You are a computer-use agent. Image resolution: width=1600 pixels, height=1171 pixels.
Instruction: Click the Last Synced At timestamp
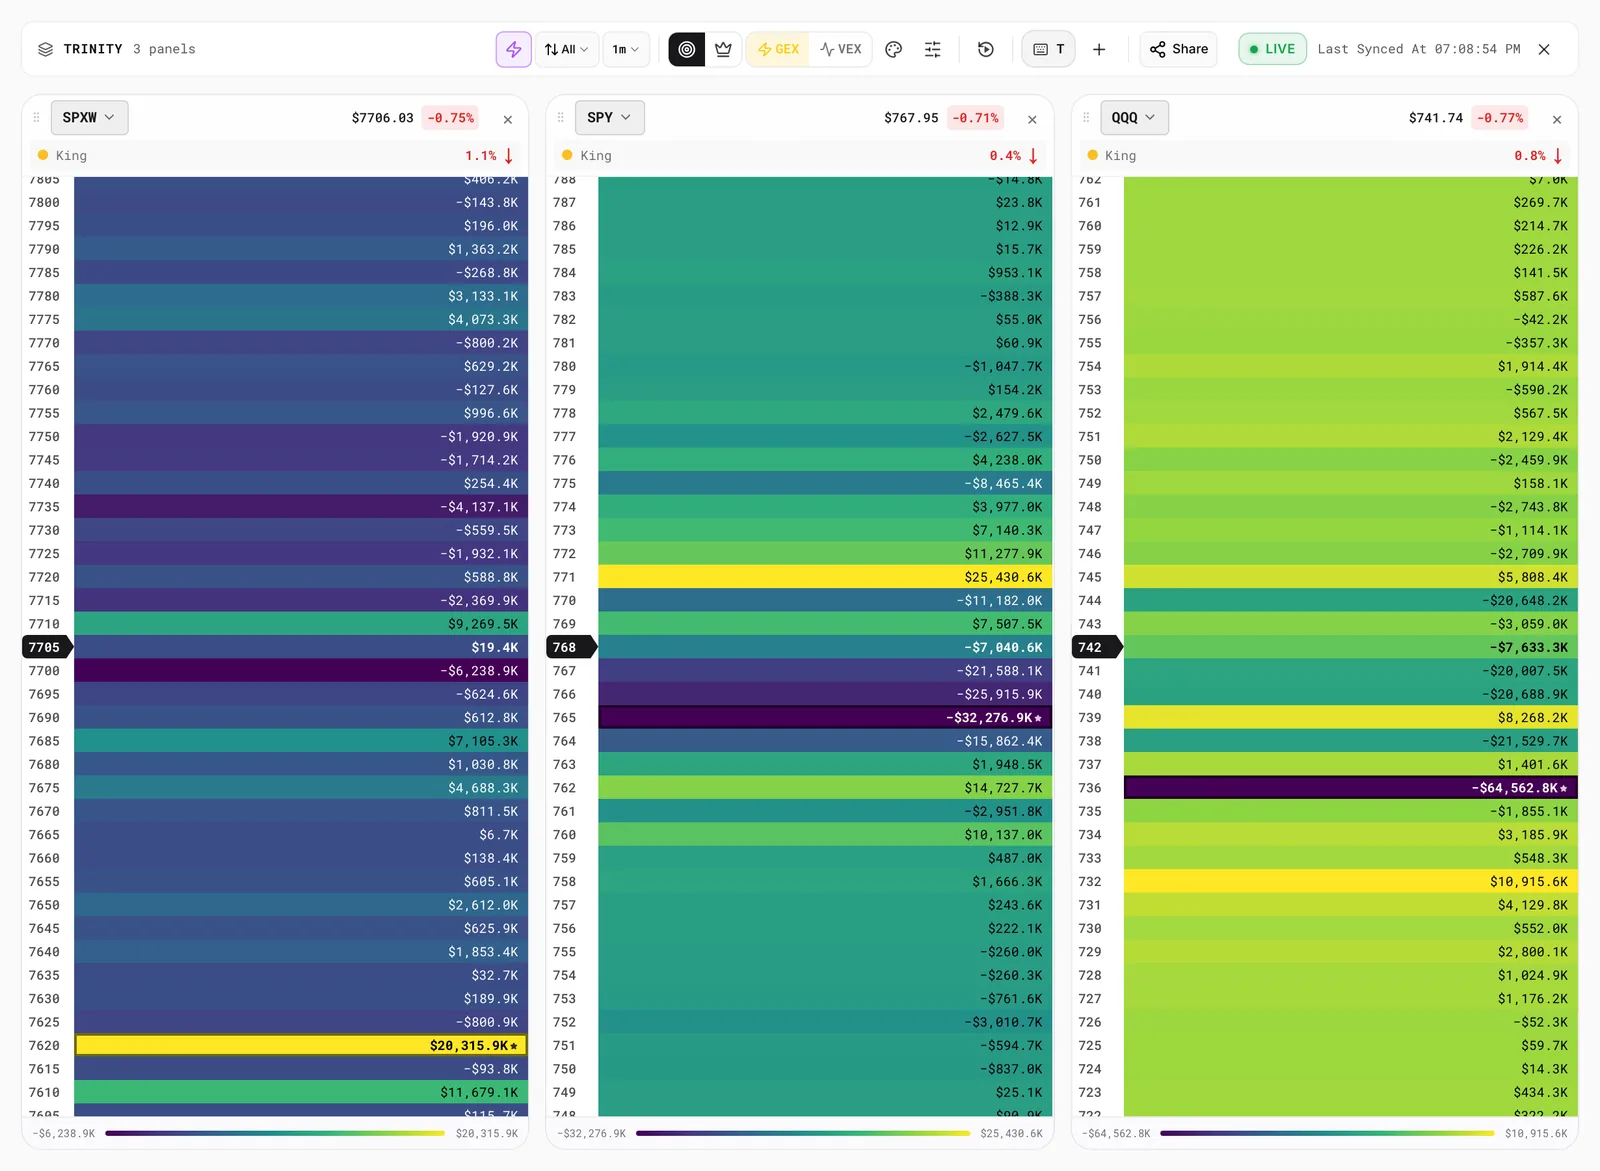point(1419,49)
